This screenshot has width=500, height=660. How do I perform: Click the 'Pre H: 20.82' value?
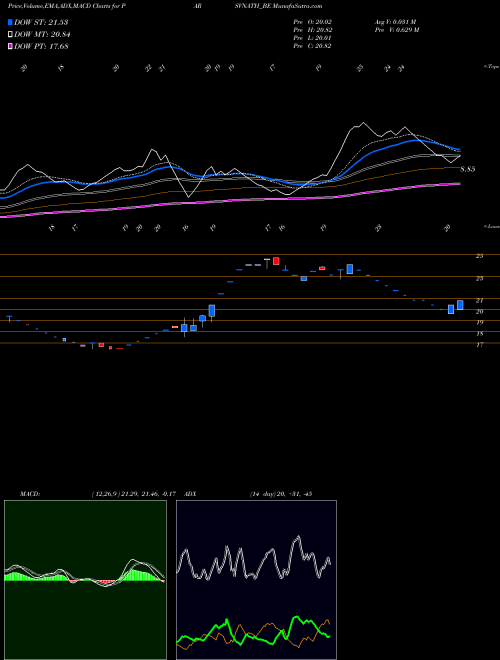pos(312,30)
